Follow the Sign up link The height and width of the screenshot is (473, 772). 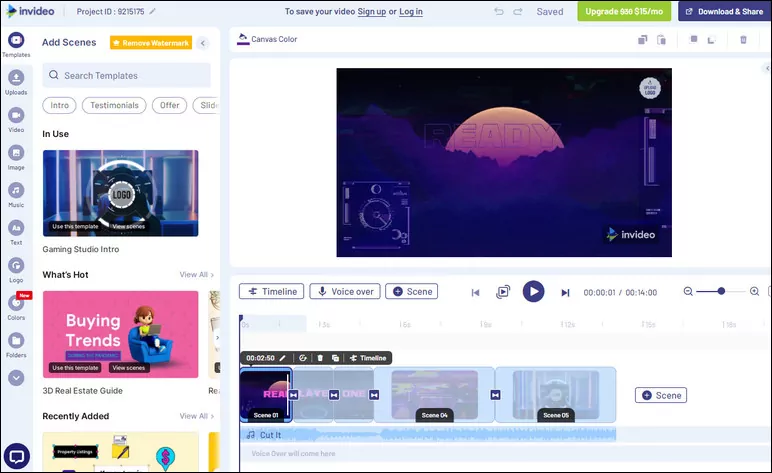(372, 11)
